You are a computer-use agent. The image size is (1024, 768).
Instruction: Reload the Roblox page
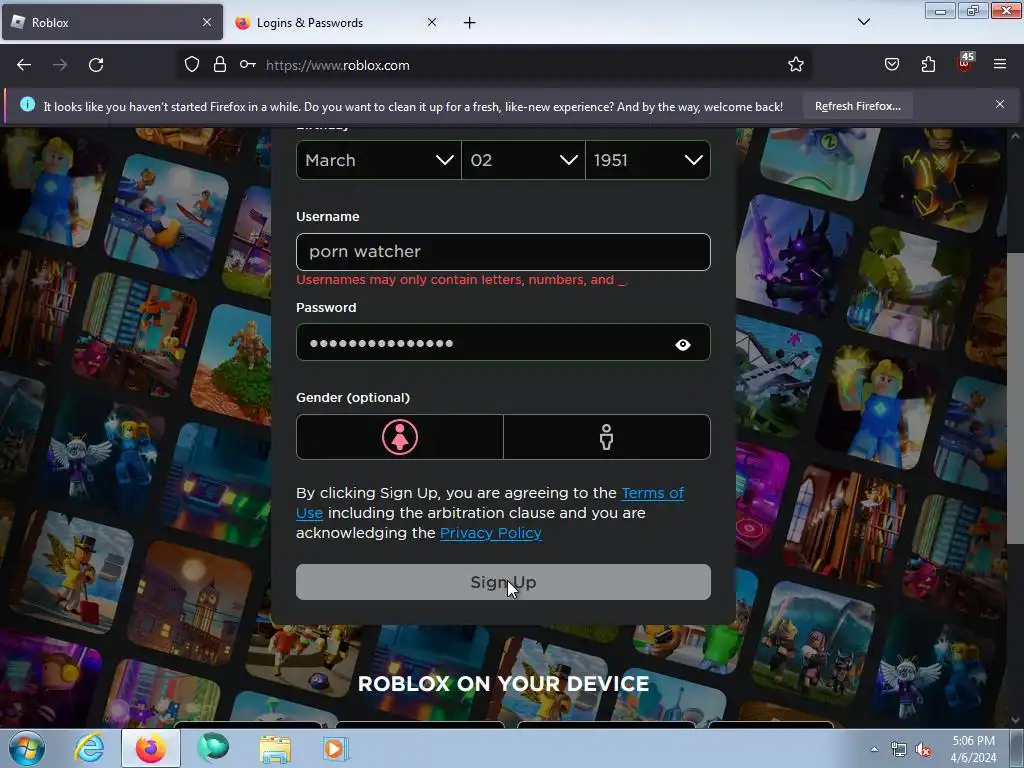[x=96, y=65]
